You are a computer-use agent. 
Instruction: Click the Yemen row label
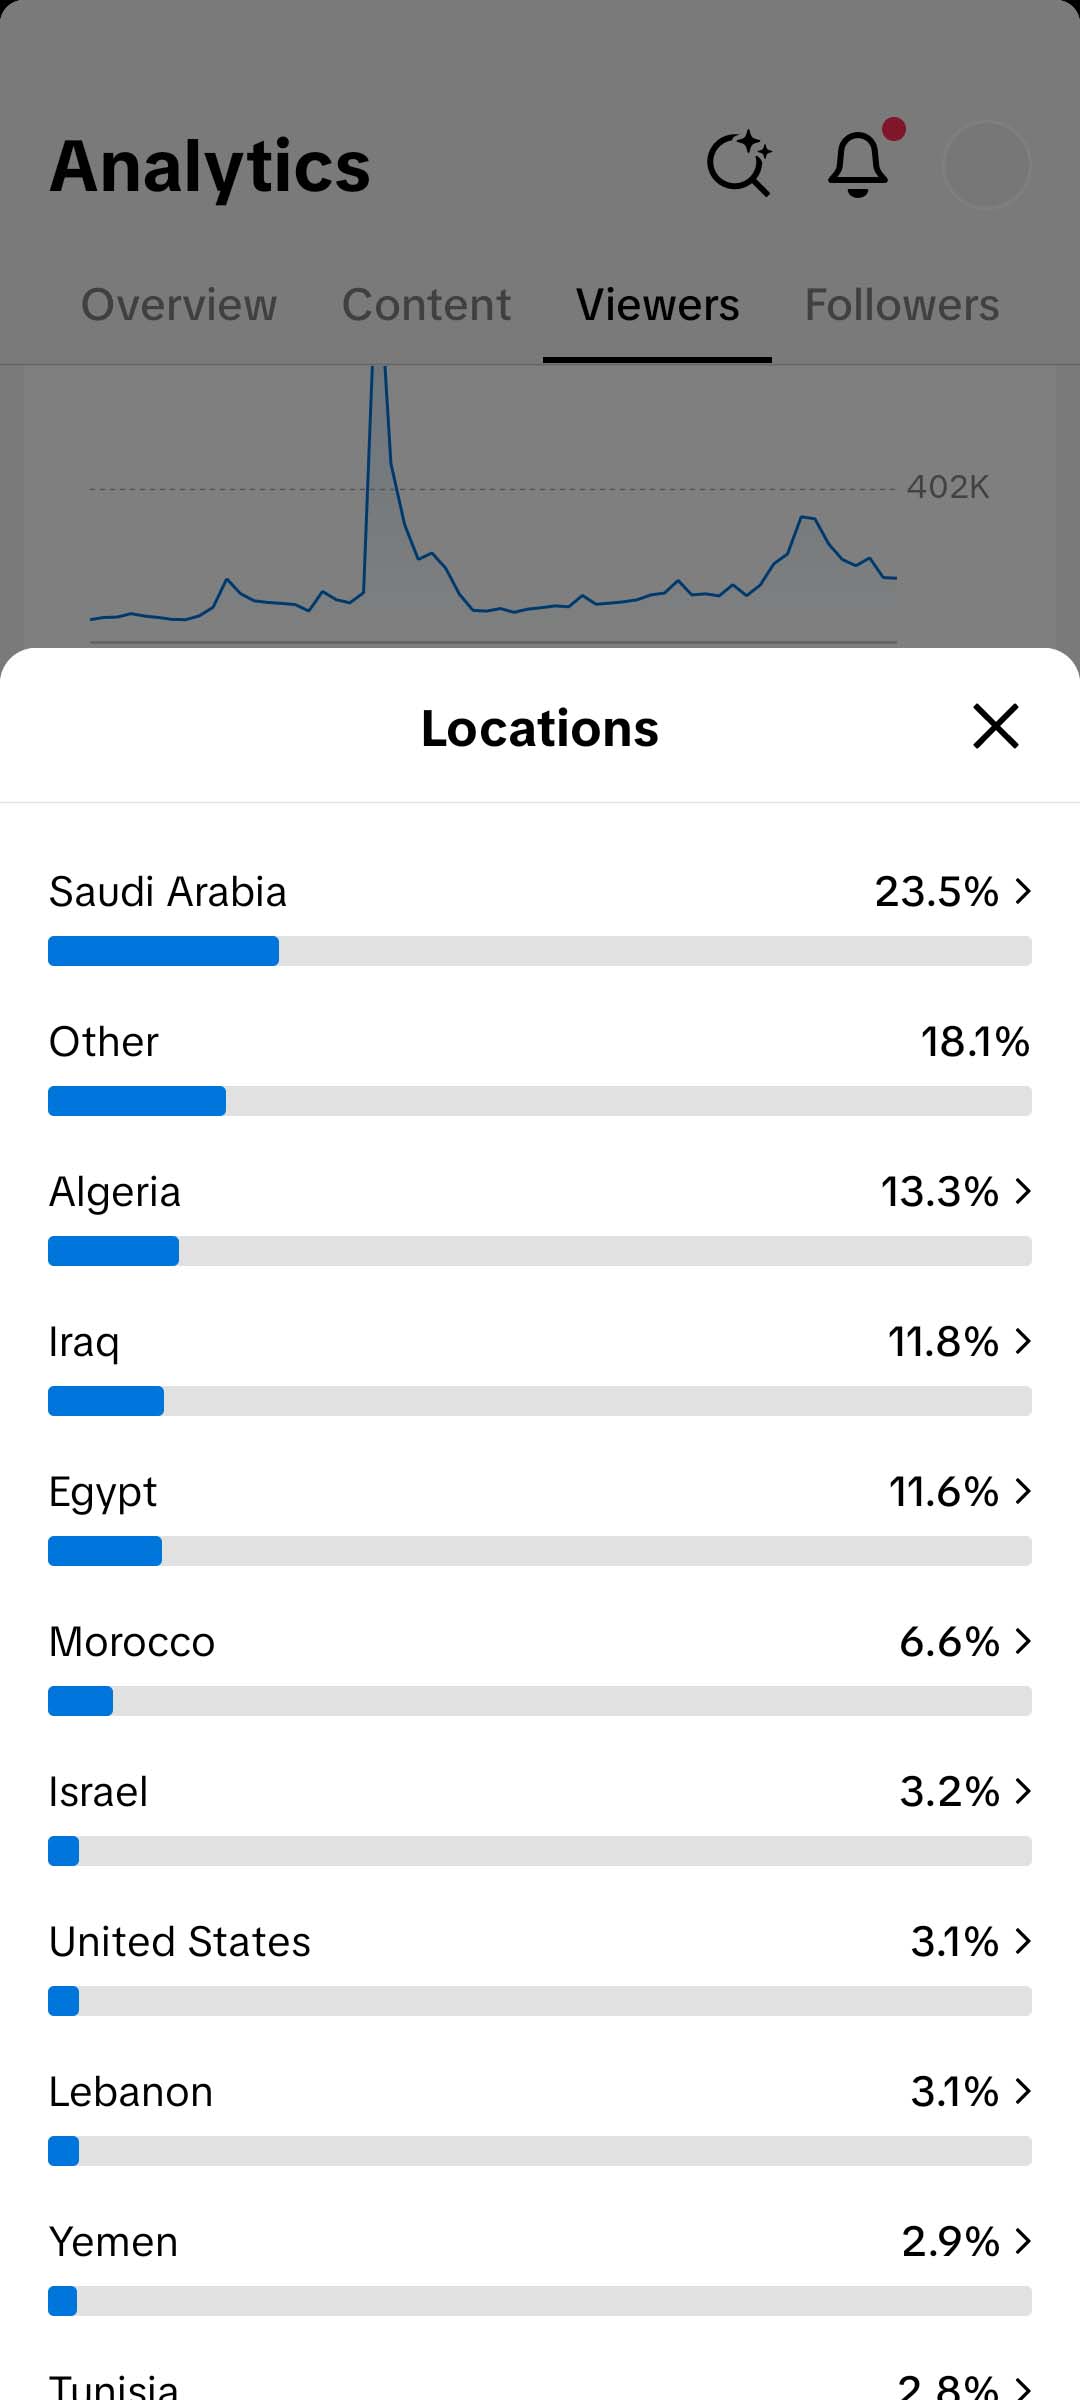point(114,2242)
